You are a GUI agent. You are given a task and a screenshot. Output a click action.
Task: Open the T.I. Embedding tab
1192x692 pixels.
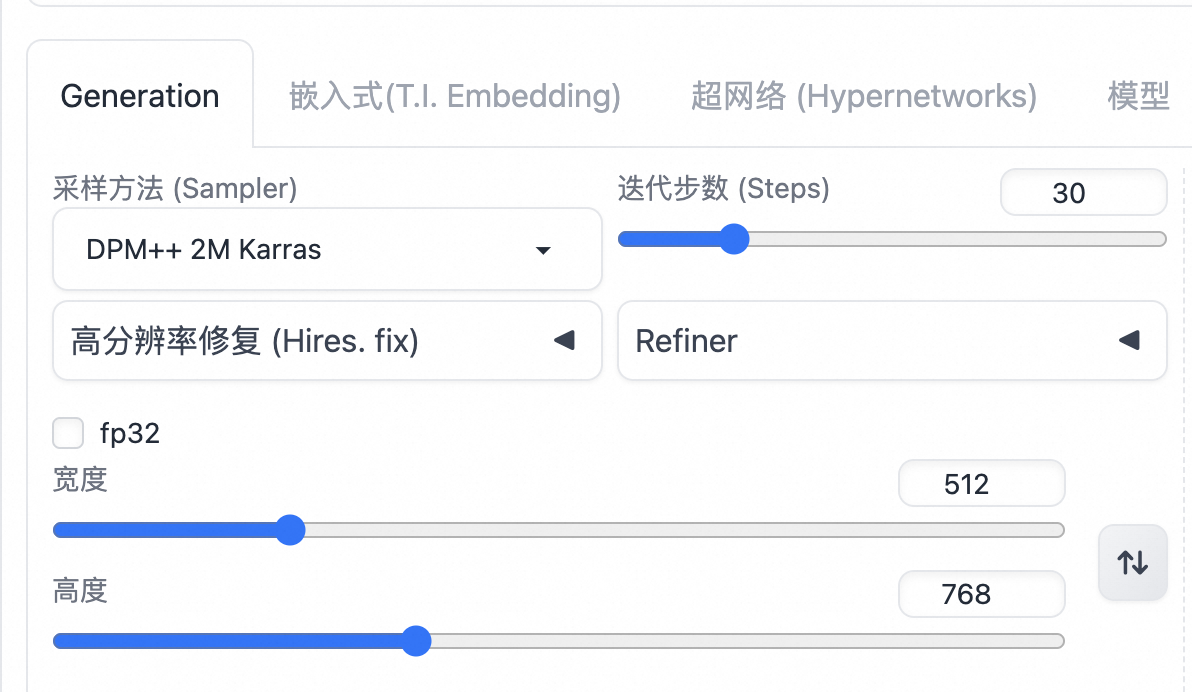[455, 96]
